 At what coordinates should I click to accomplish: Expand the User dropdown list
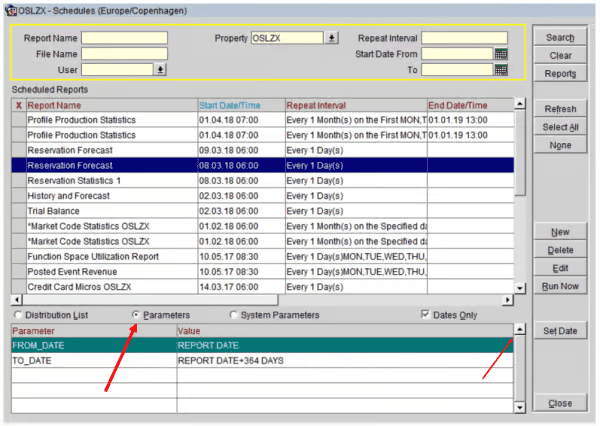[160, 70]
